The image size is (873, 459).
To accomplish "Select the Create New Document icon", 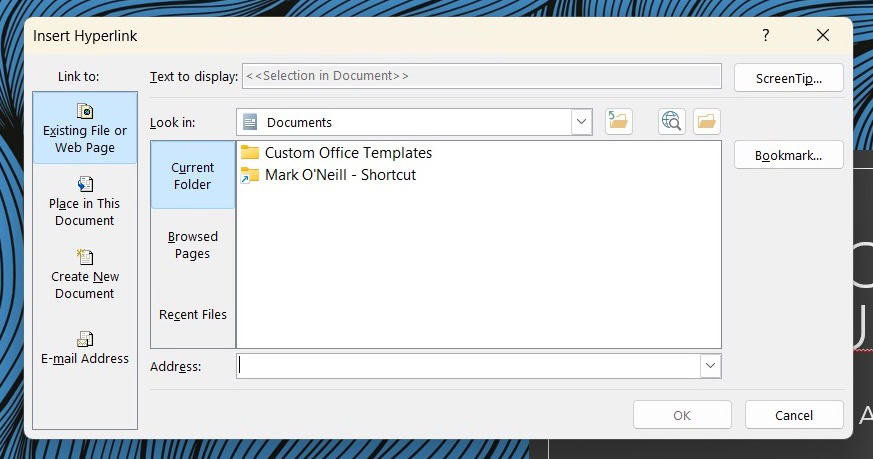I will (x=85, y=257).
